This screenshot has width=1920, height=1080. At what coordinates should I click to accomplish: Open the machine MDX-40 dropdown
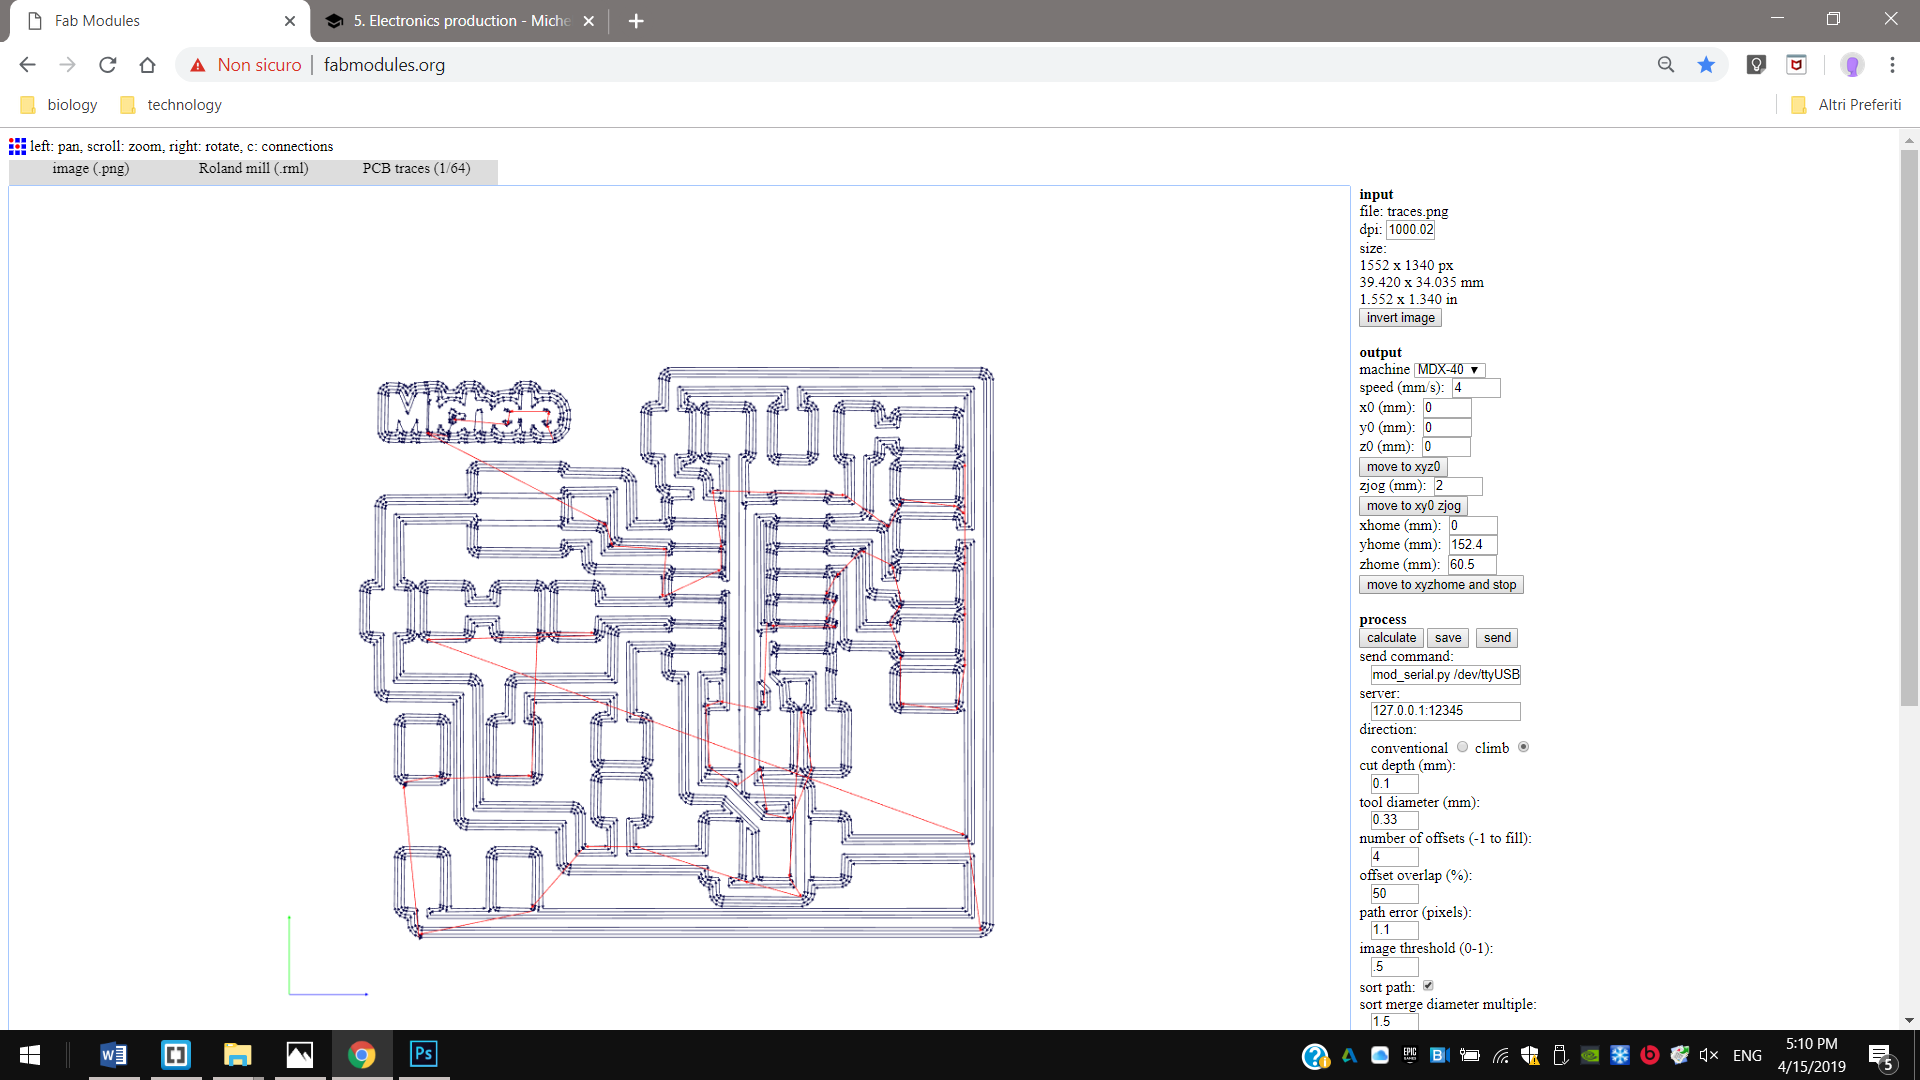tap(1448, 370)
